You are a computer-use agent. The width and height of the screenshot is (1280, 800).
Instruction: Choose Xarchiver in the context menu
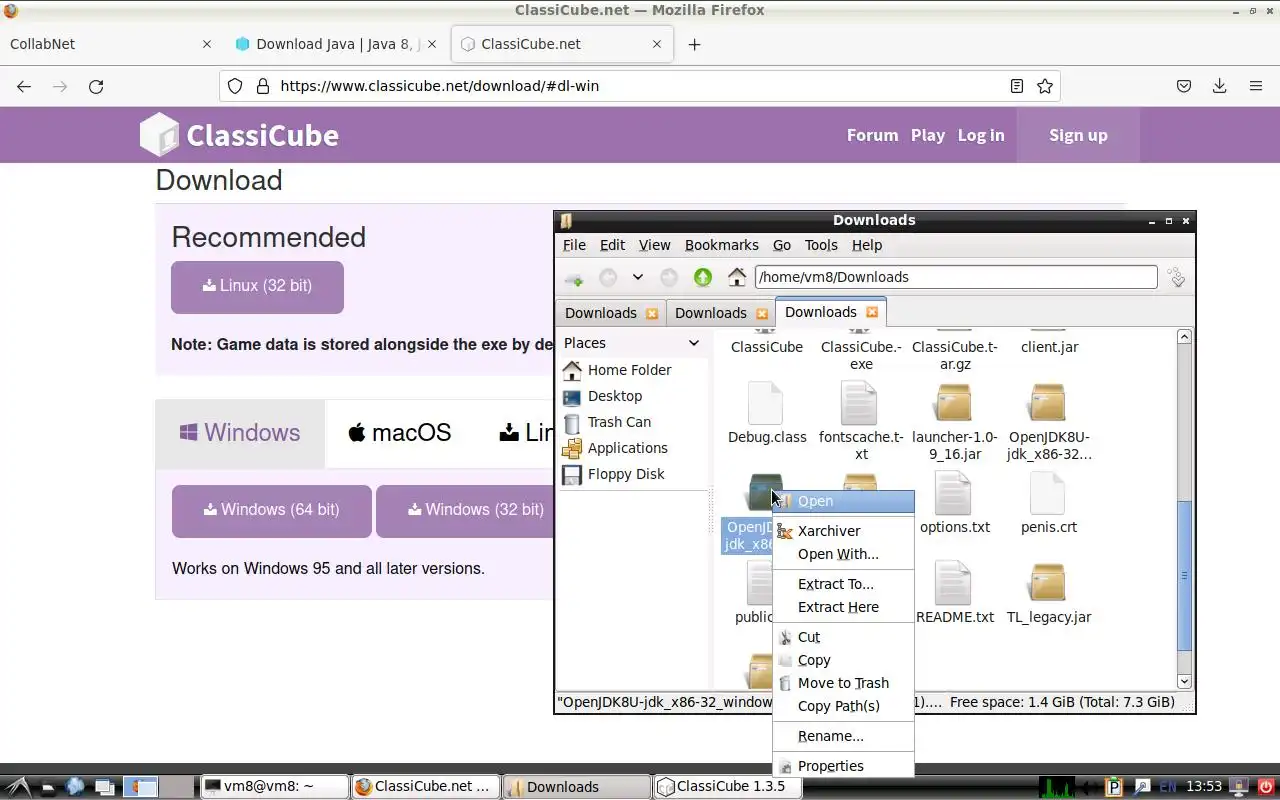[844, 531]
